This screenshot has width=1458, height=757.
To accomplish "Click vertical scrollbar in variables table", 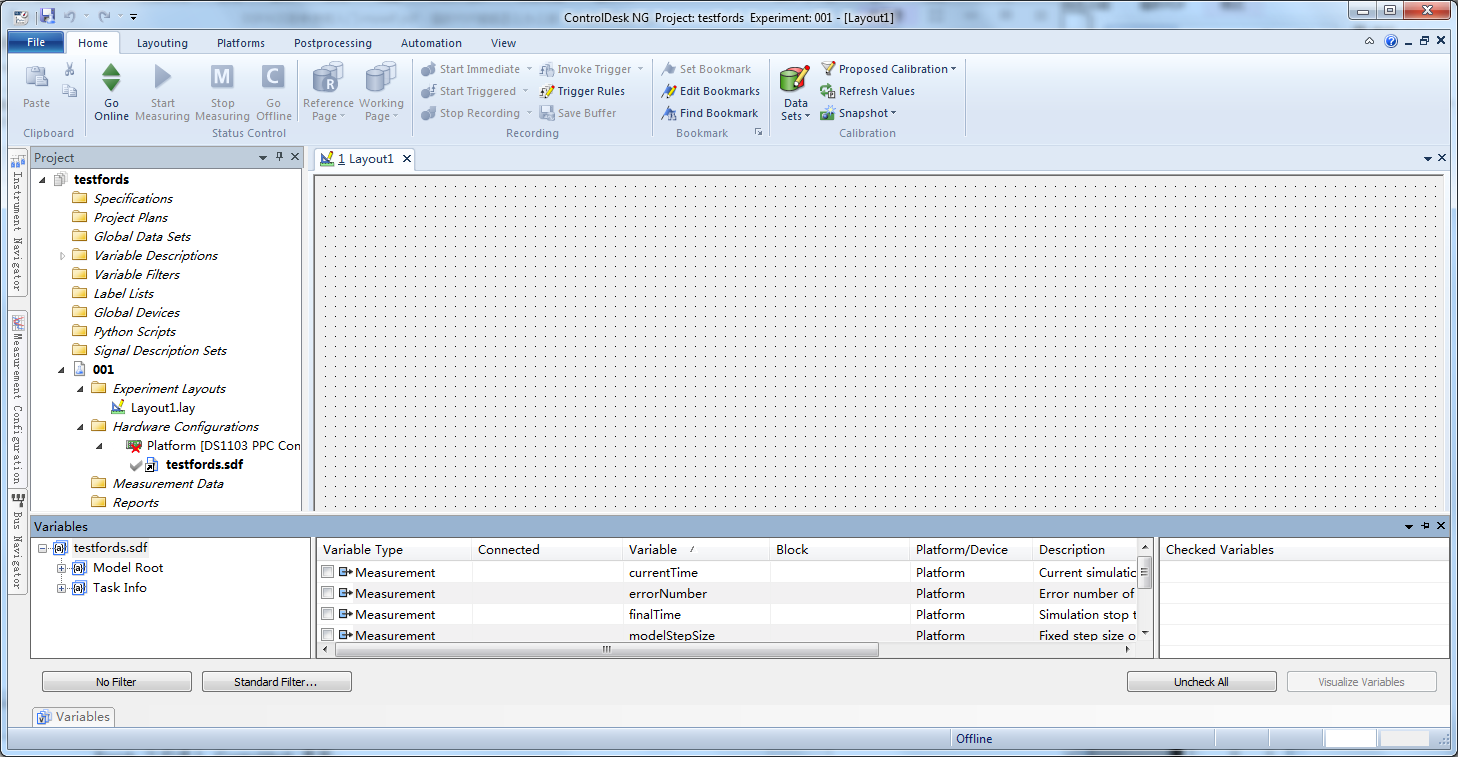I will (x=1145, y=573).
